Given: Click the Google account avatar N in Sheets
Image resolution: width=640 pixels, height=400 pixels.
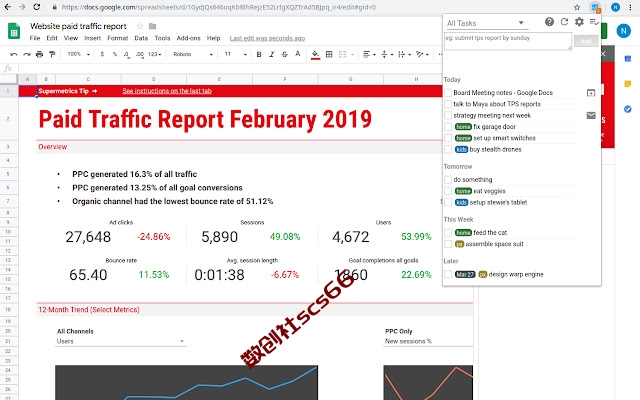Looking at the screenshot, I should point(623,31).
